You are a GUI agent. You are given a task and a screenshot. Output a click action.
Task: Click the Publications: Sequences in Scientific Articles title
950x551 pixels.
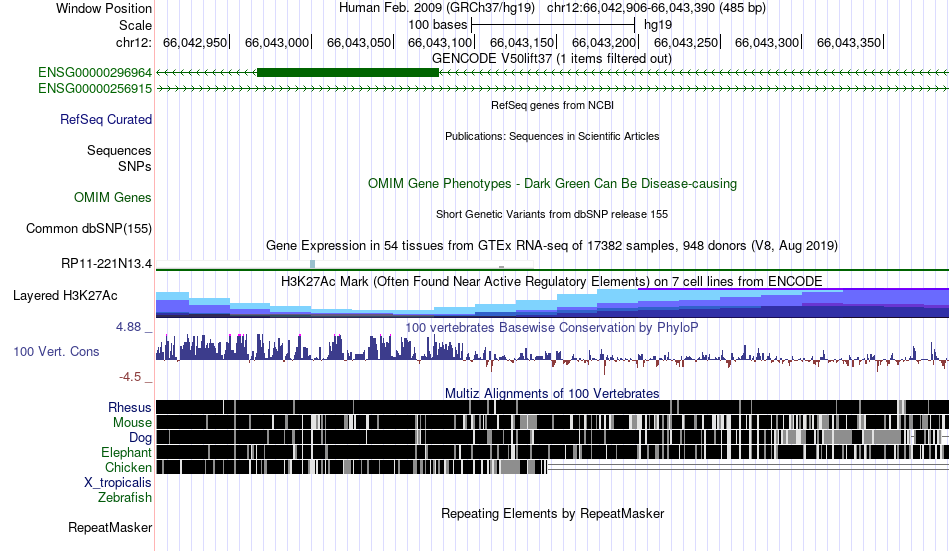click(x=552, y=136)
